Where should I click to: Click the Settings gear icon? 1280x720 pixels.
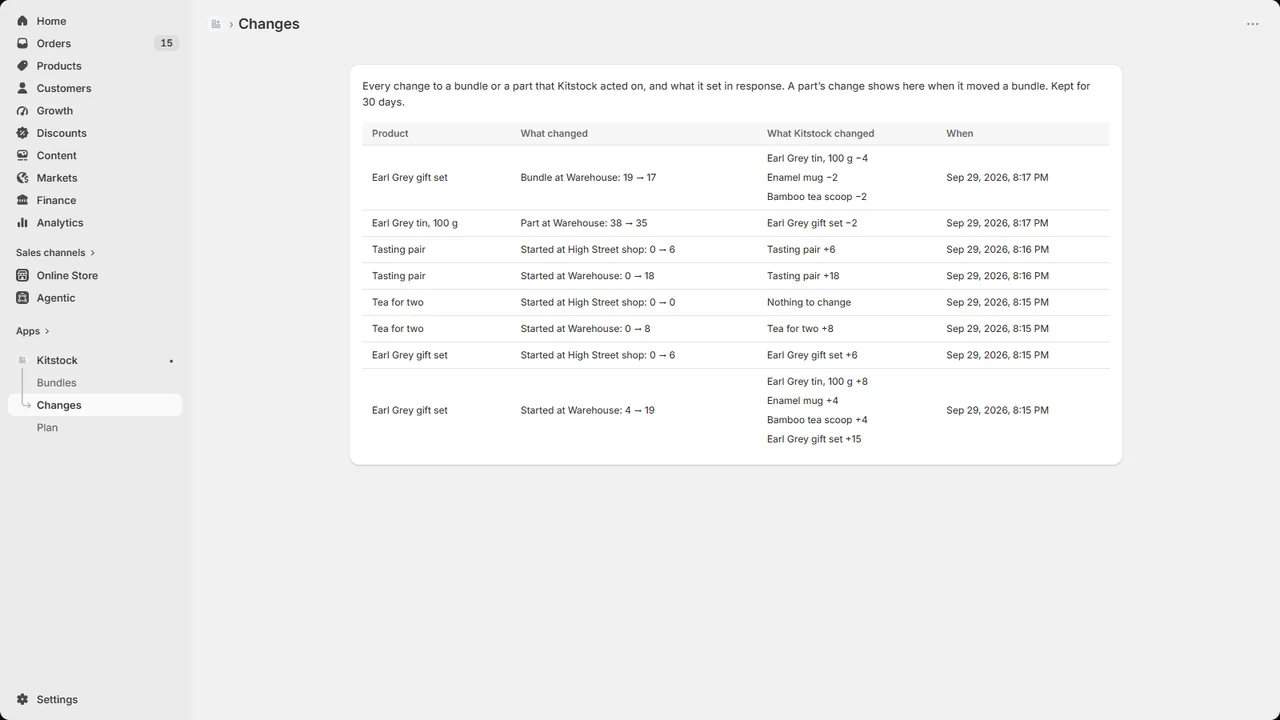click(22, 700)
